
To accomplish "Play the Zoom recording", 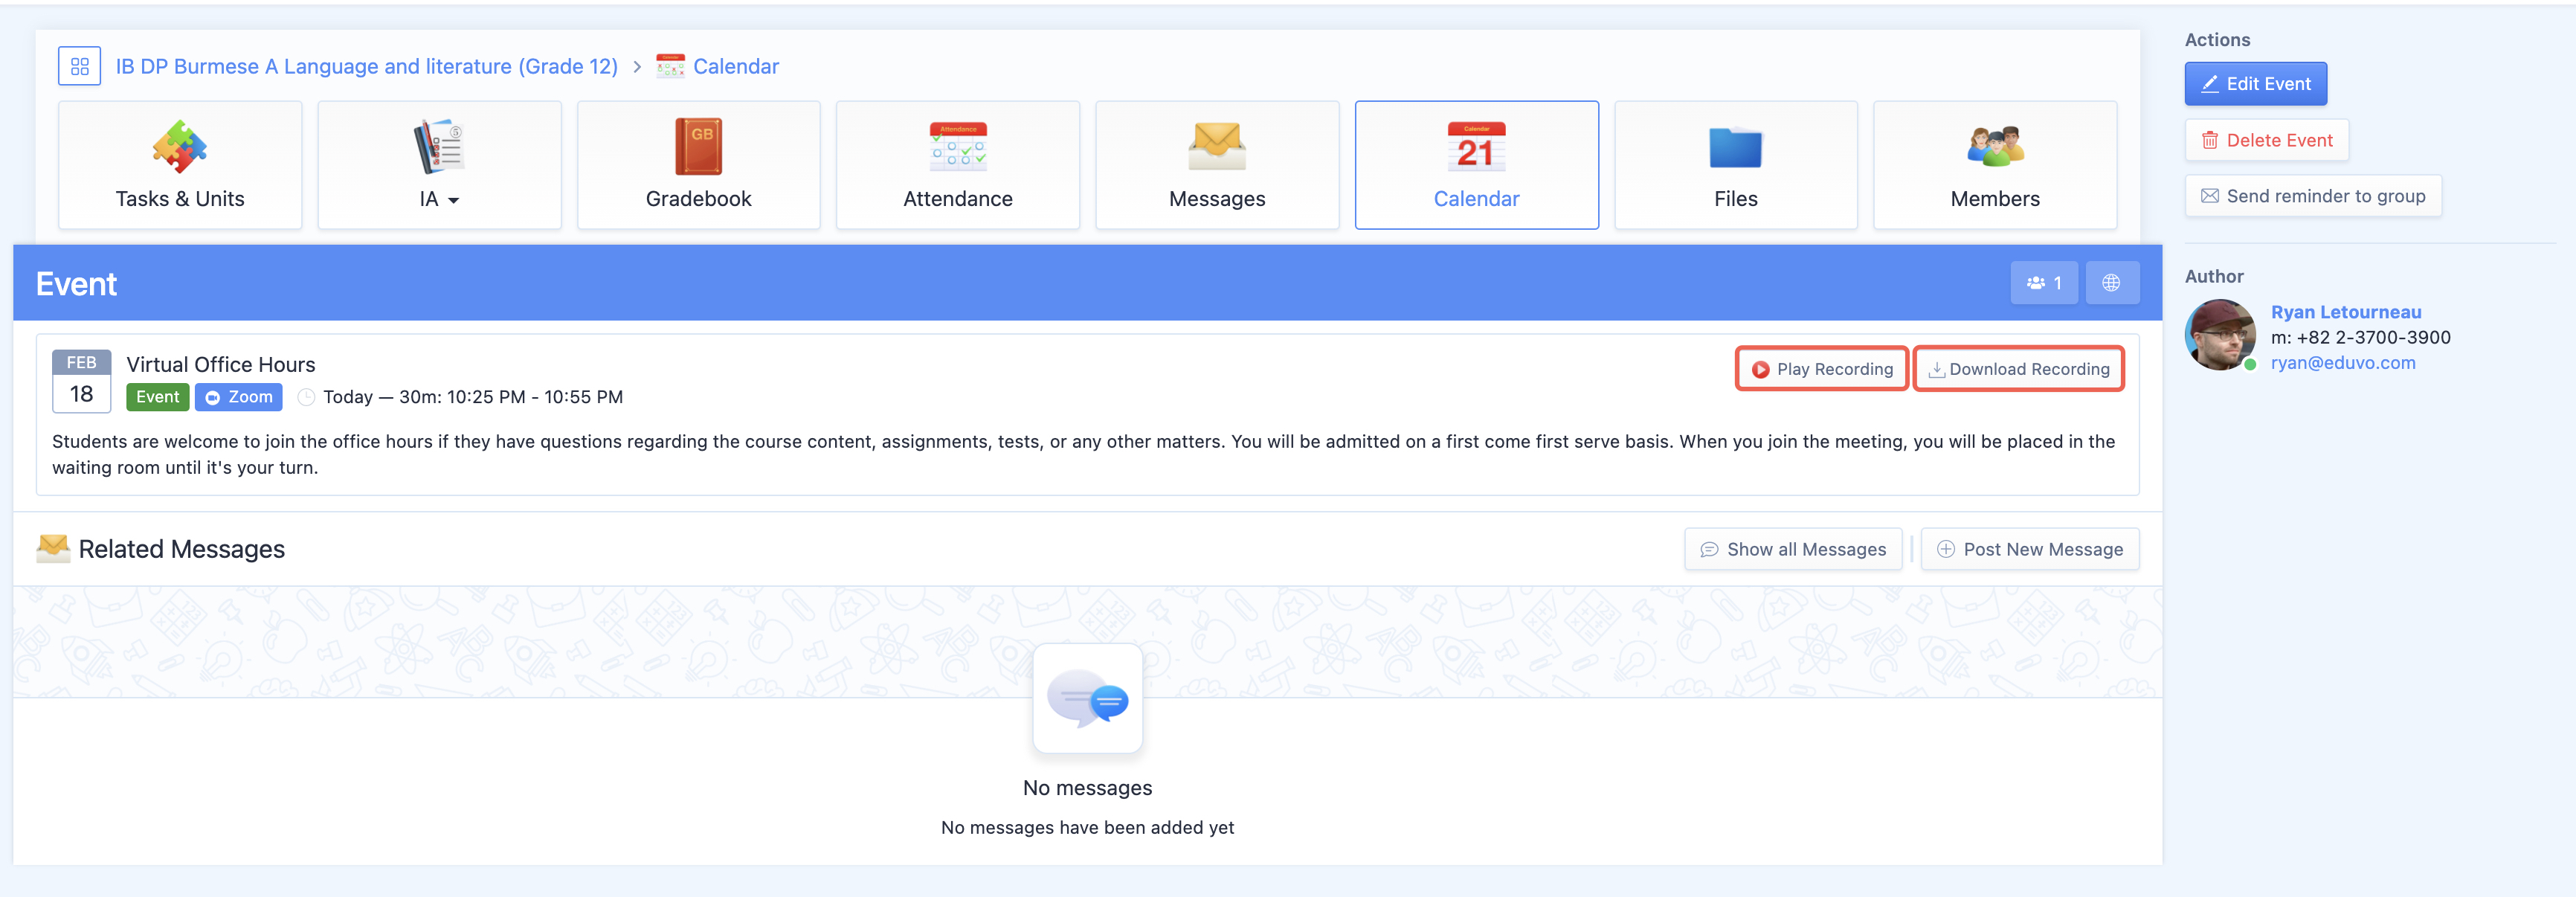I will 1821,369.
